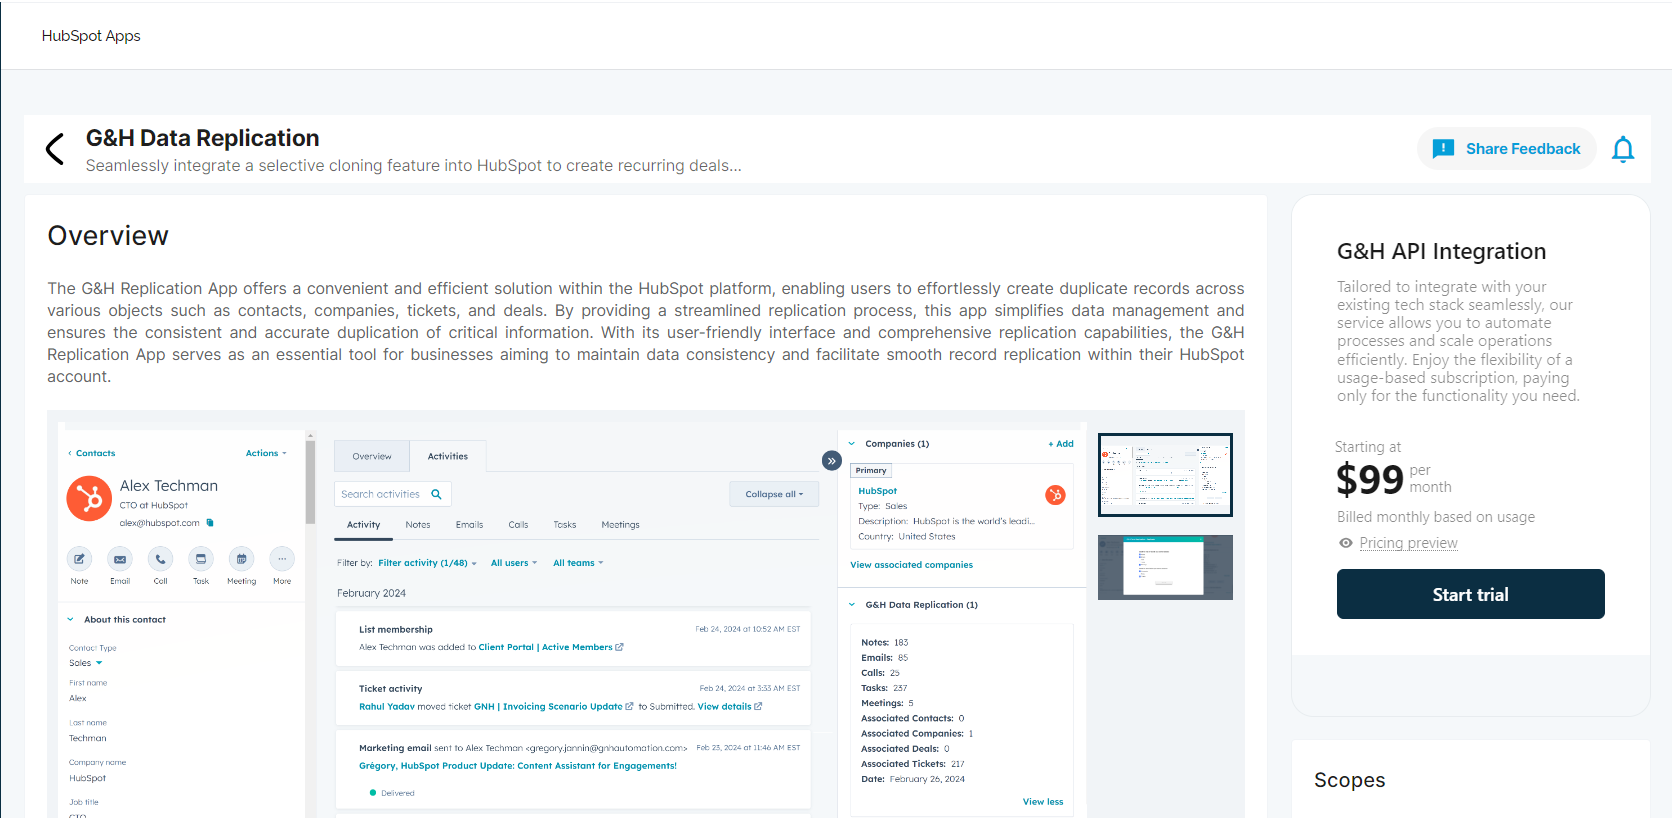This screenshot has height=818, width=1672.
Task: Click the Email icon under Alex Techman
Action: point(120,559)
